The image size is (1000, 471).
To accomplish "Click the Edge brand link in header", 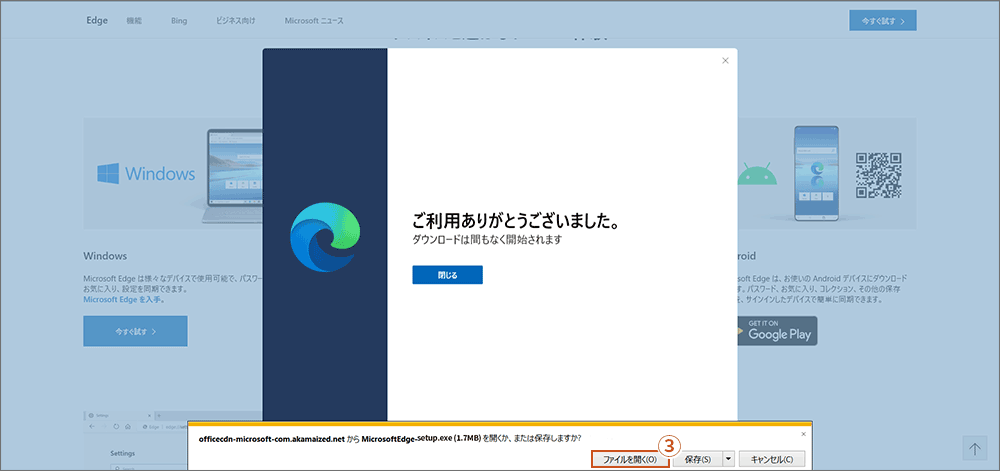I will [x=97, y=20].
